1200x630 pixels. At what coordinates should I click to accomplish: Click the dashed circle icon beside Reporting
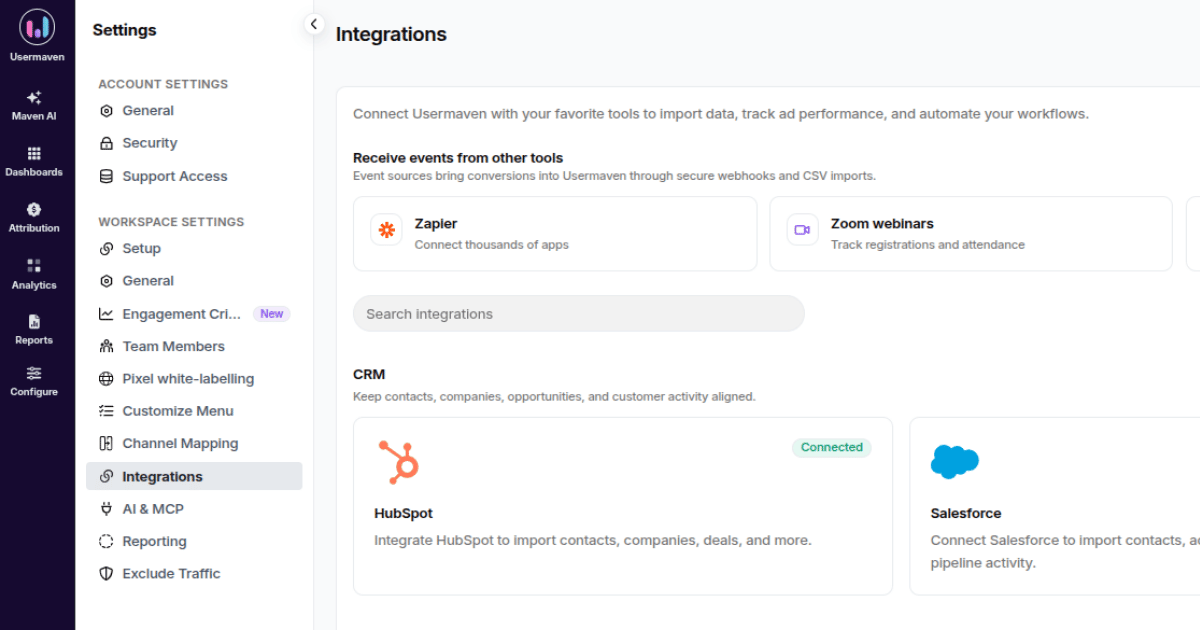pos(106,541)
